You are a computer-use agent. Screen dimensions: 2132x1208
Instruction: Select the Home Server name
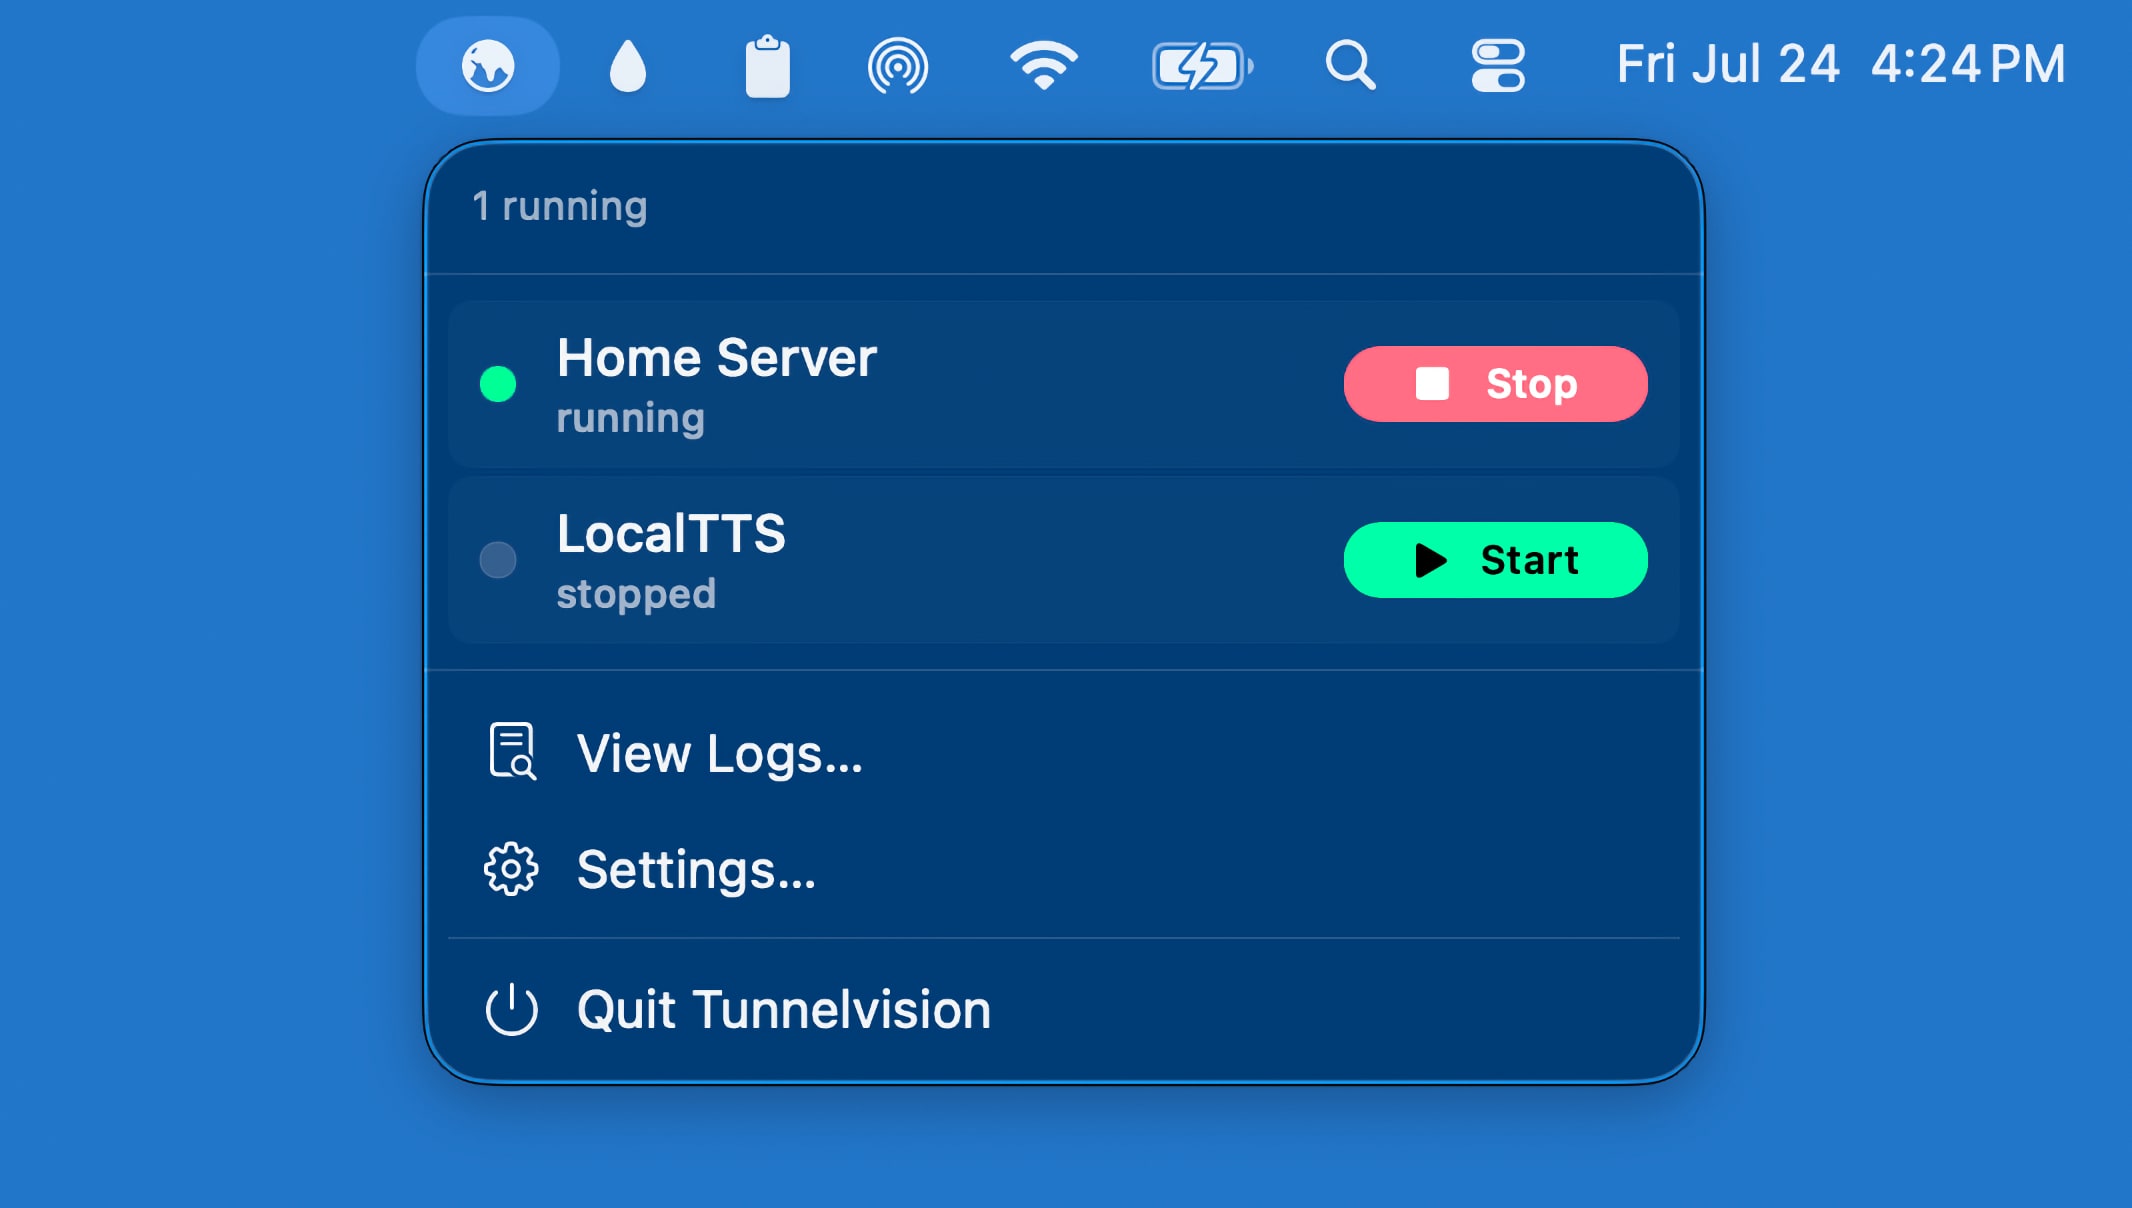tap(717, 358)
